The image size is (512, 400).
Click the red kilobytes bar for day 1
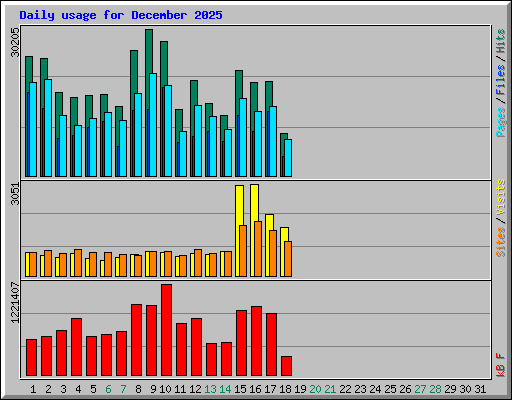coord(32,357)
